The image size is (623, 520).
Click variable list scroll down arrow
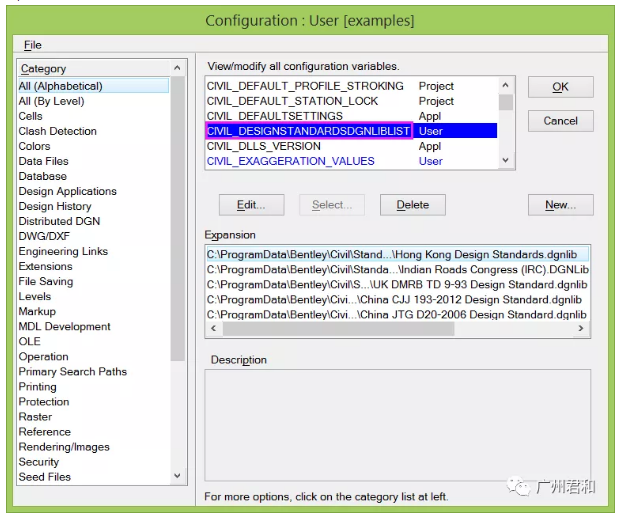pyautogui.click(x=505, y=160)
